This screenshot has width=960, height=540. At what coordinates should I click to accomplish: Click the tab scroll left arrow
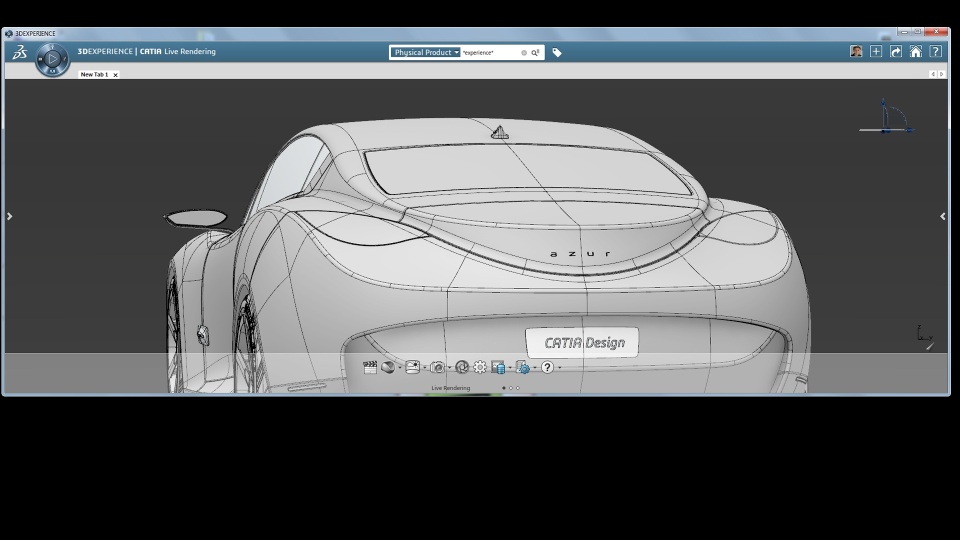point(933,74)
